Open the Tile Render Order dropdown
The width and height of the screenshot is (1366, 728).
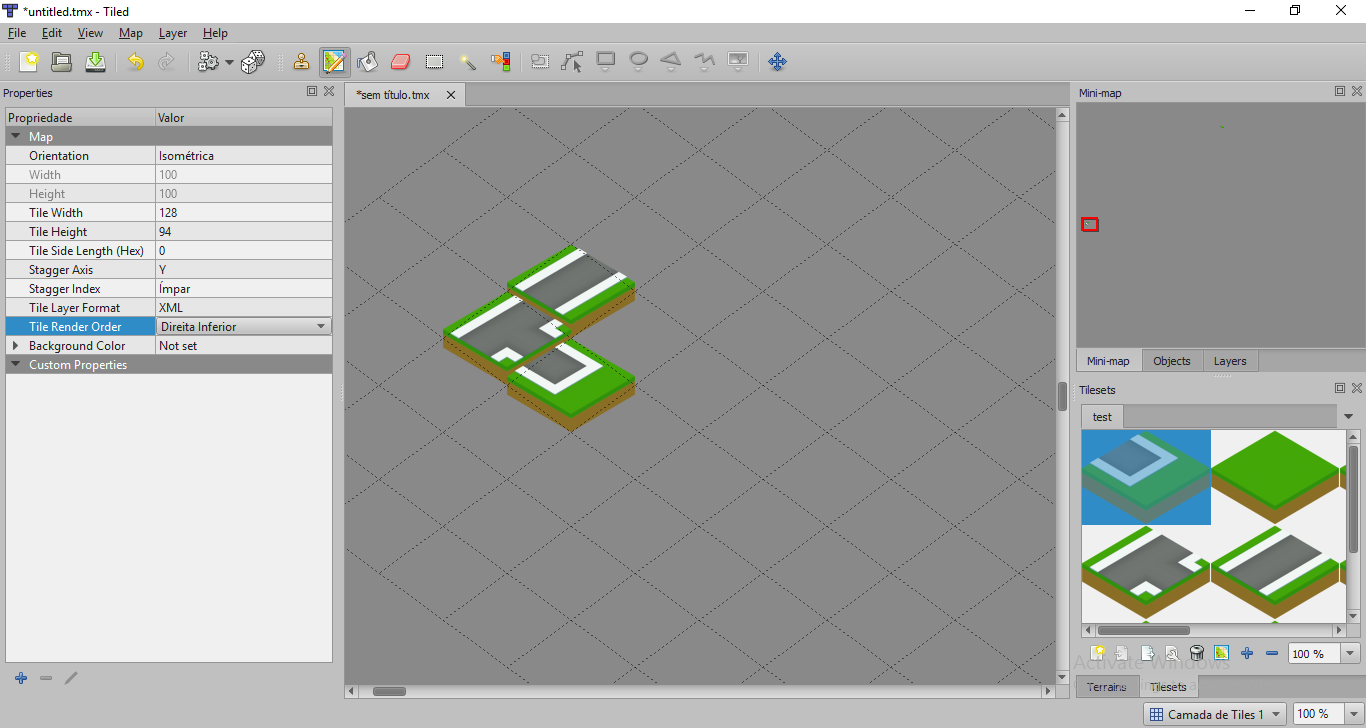pyautogui.click(x=321, y=327)
